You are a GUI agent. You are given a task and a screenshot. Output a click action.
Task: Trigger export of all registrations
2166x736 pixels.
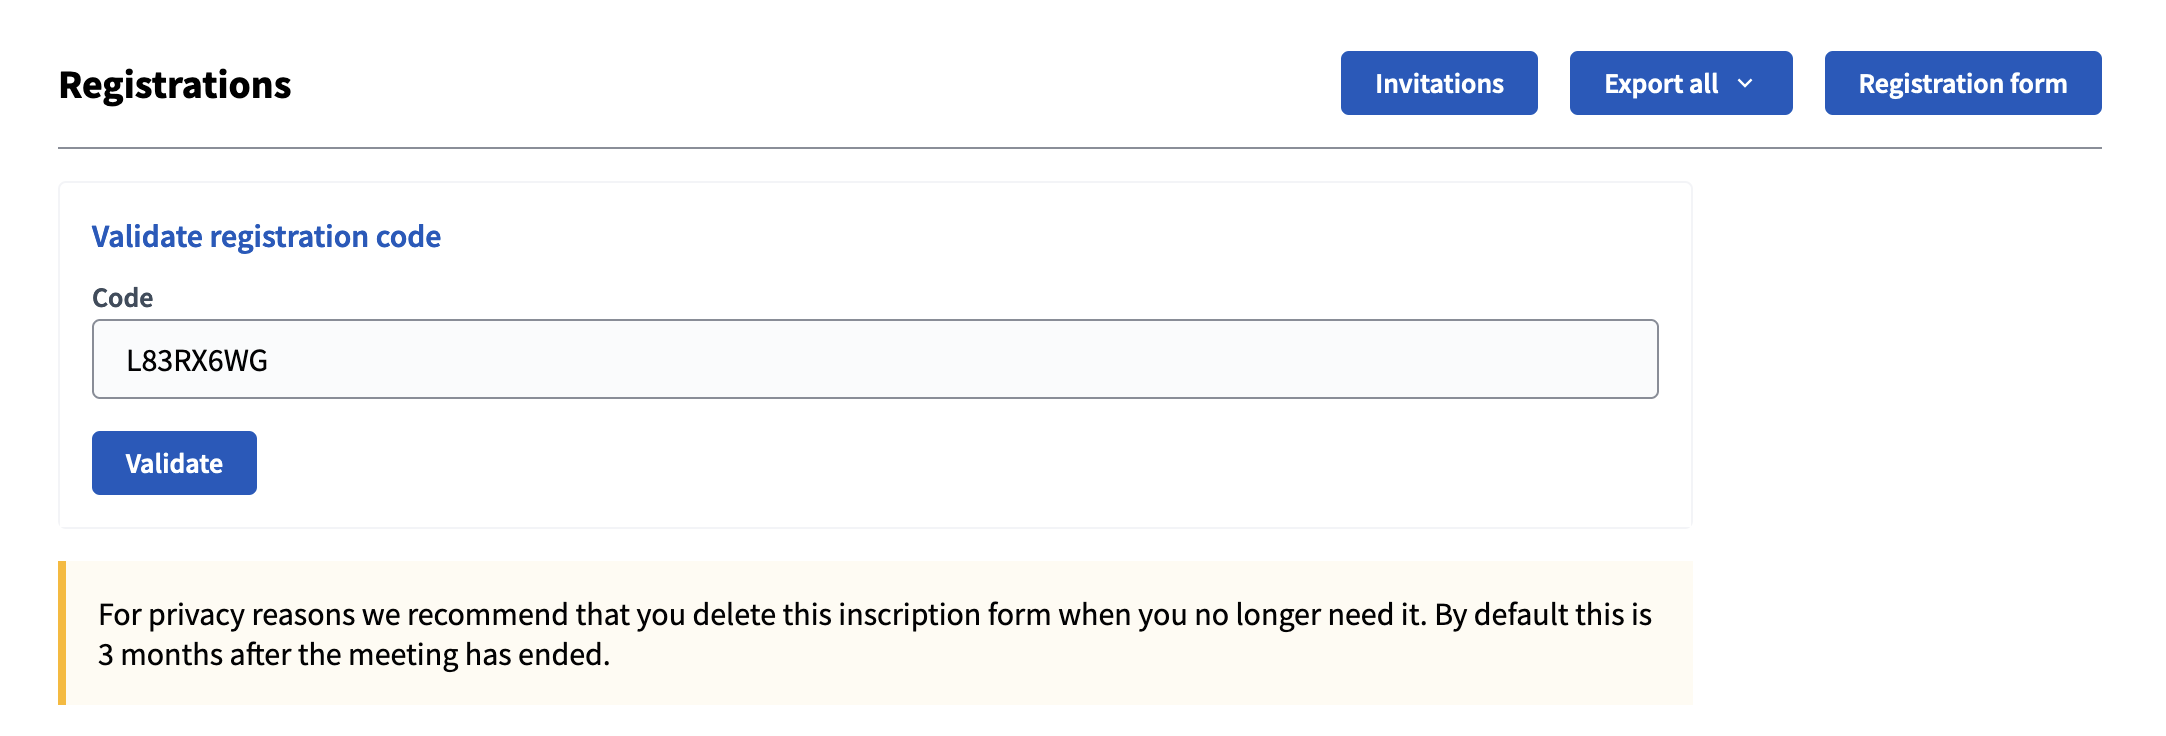pyautogui.click(x=1662, y=83)
